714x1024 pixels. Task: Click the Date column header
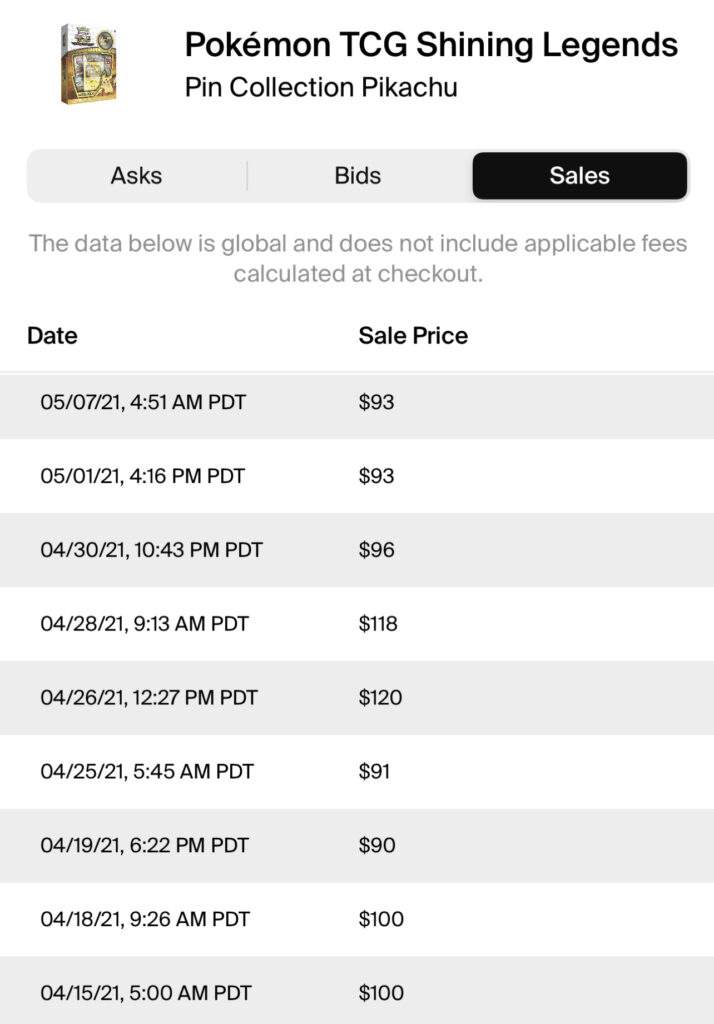52,336
